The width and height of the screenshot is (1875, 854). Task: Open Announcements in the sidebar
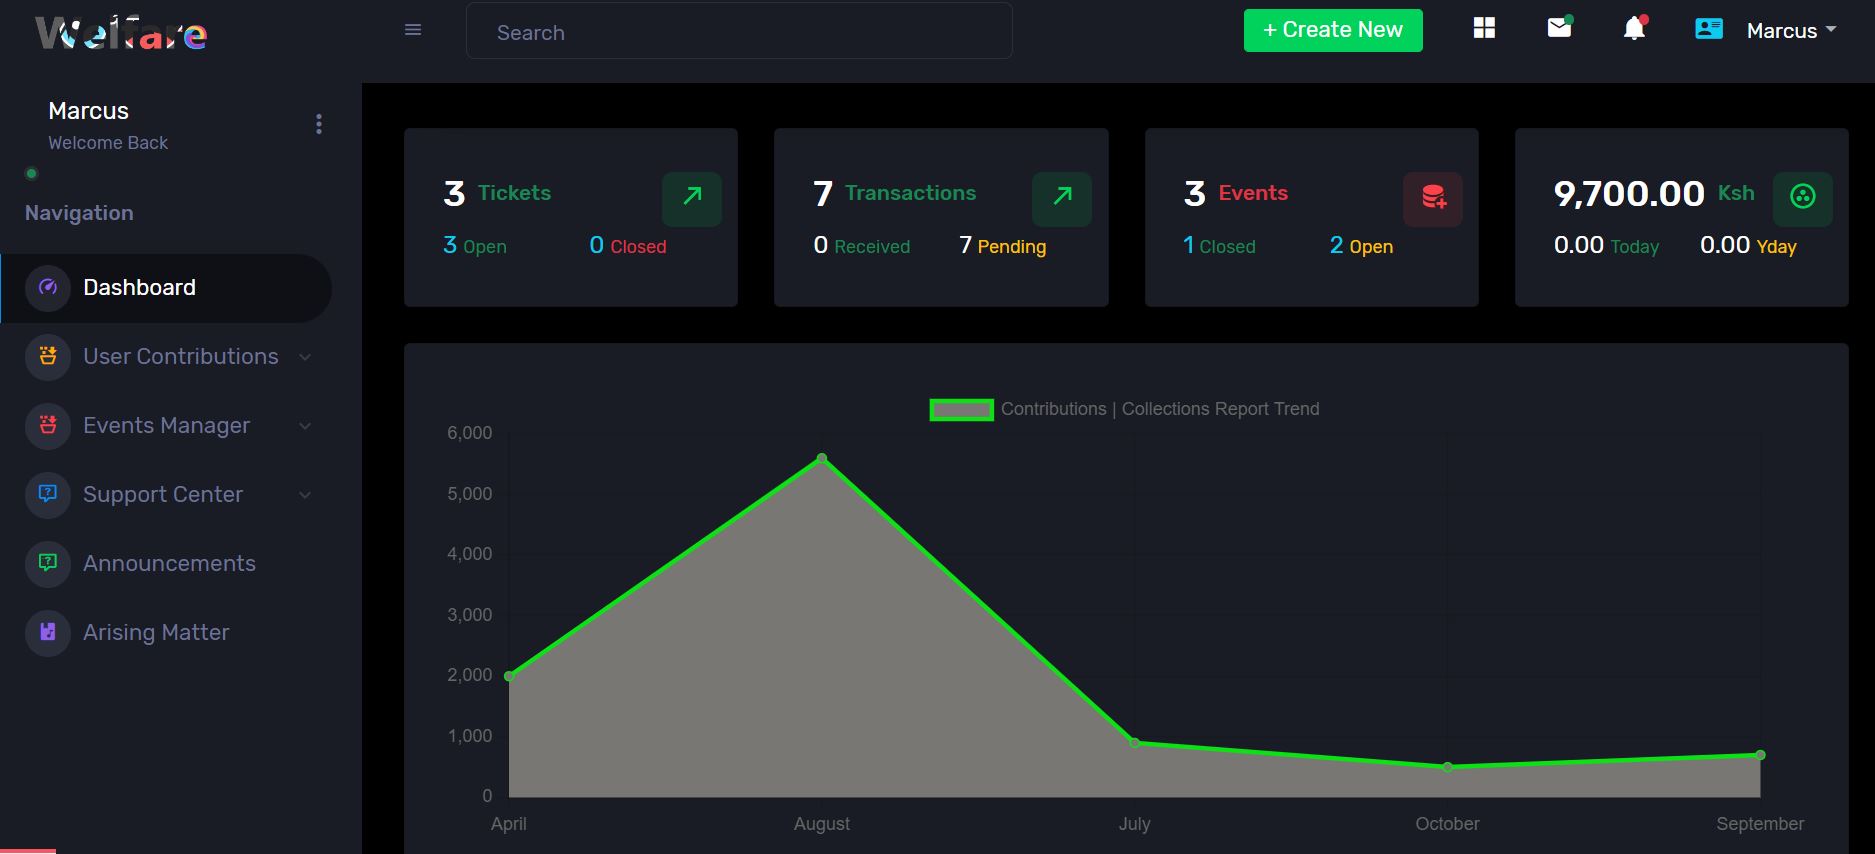[169, 564]
